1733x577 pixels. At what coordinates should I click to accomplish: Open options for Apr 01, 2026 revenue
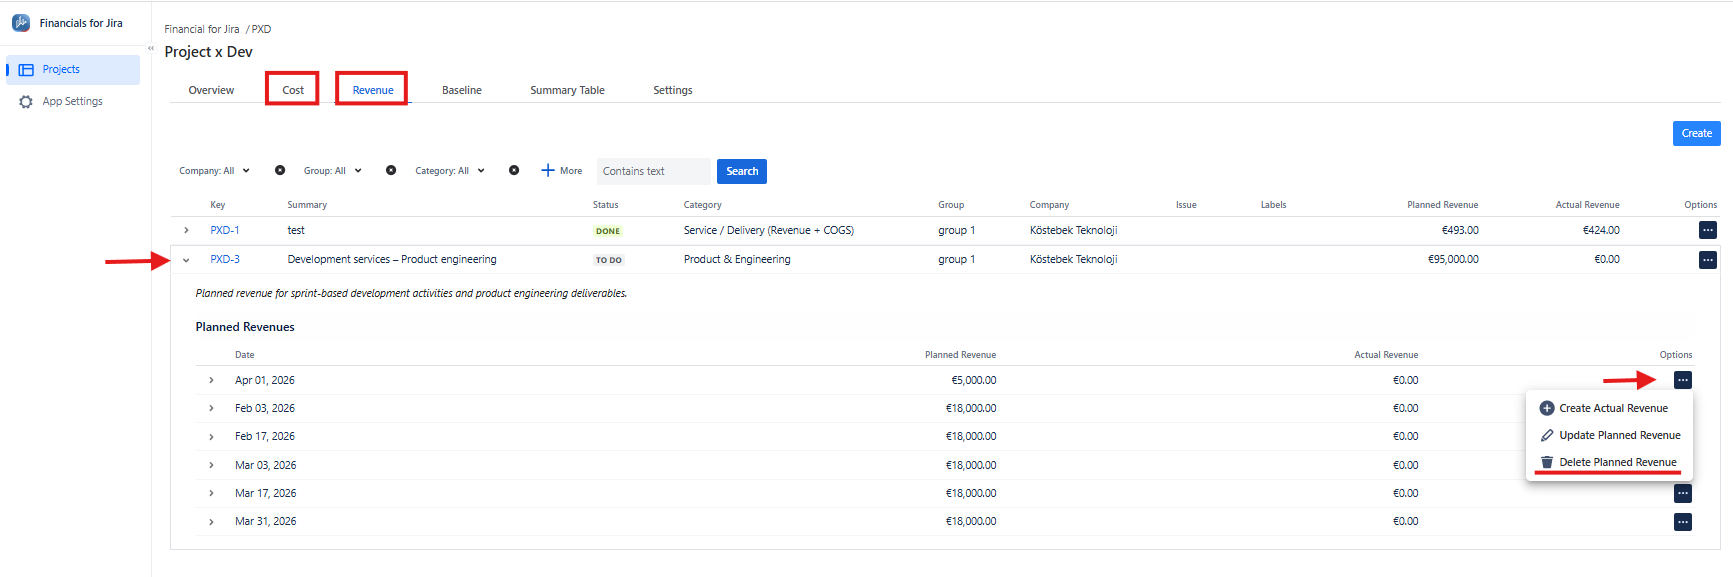click(1683, 380)
